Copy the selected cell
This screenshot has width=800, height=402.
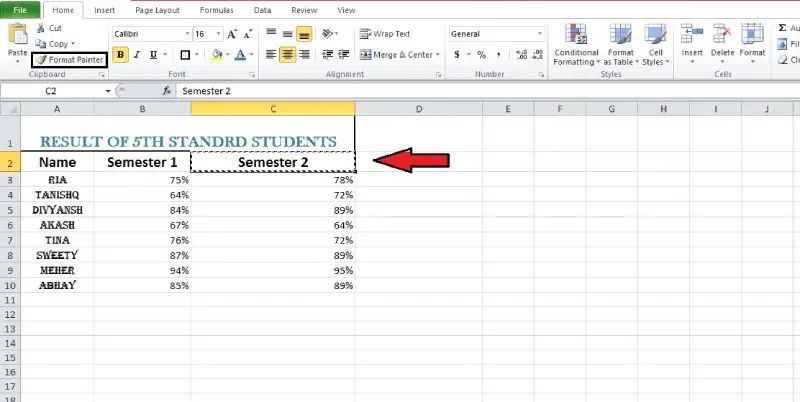pyautogui.click(x=51, y=44)
